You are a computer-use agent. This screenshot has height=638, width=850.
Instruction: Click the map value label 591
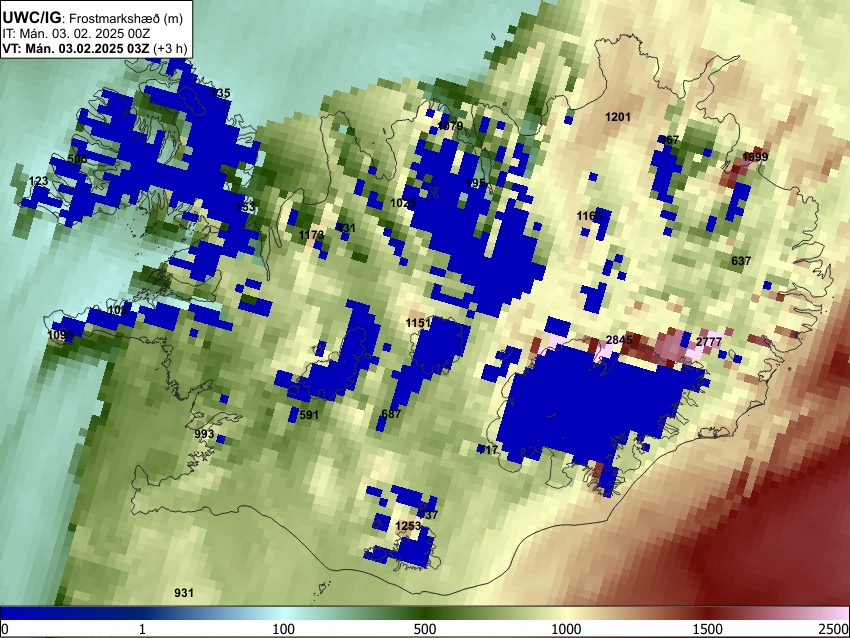[309, 415]
